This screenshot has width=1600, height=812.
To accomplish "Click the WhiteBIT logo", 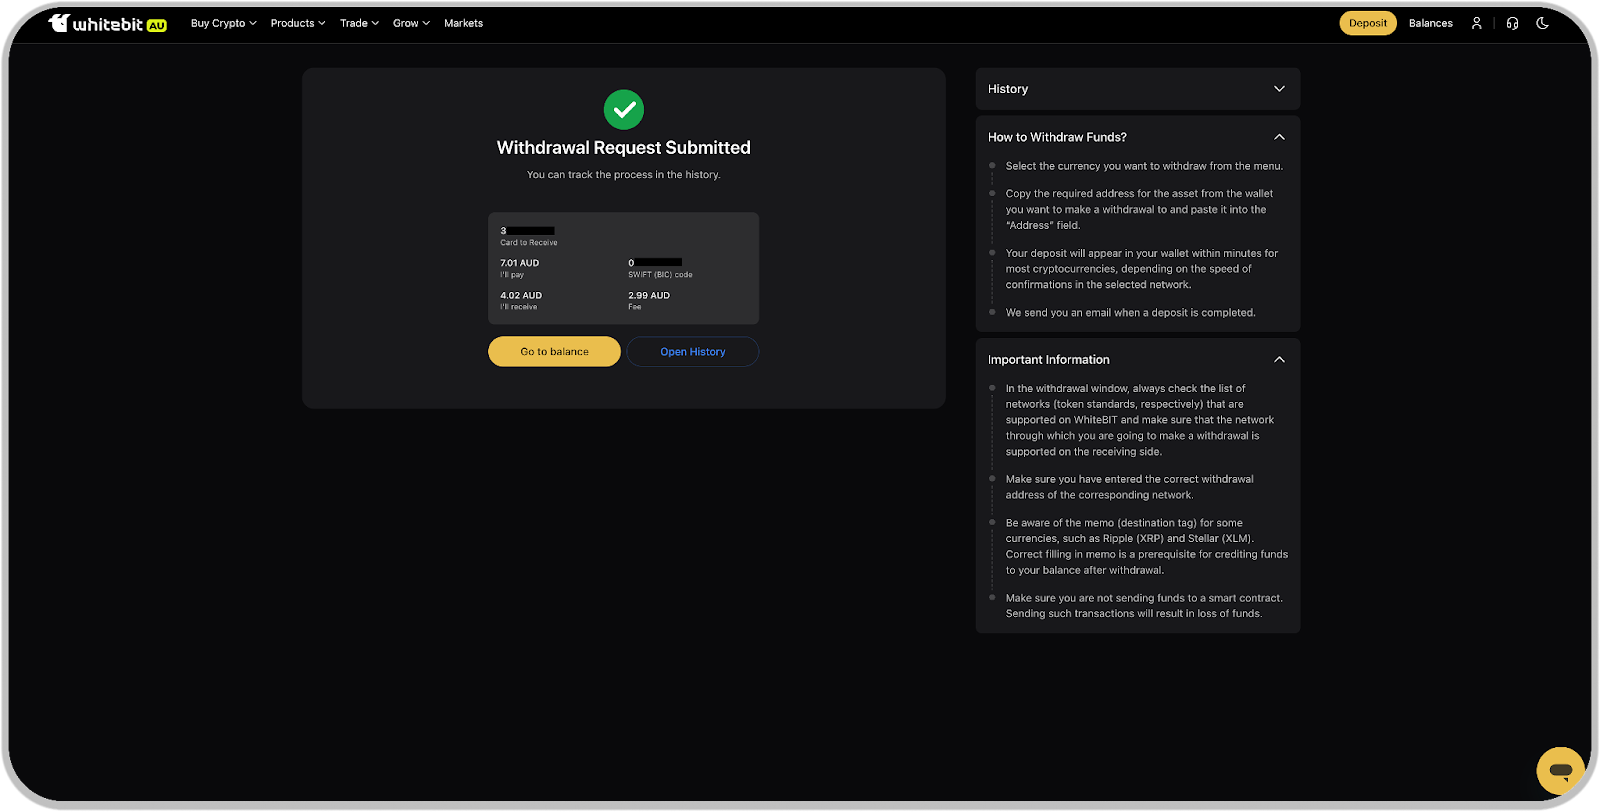I will pyautogui.click(x=107, y=23).
